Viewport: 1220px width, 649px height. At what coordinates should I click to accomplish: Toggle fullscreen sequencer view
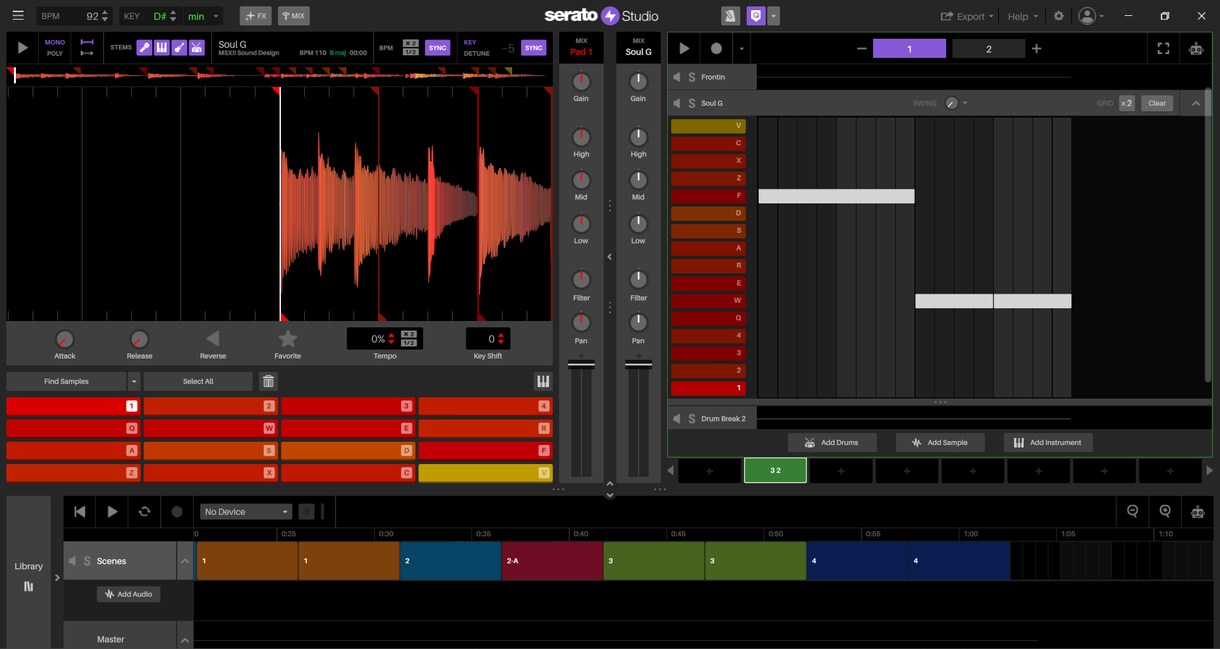(x=1163, y=48)
